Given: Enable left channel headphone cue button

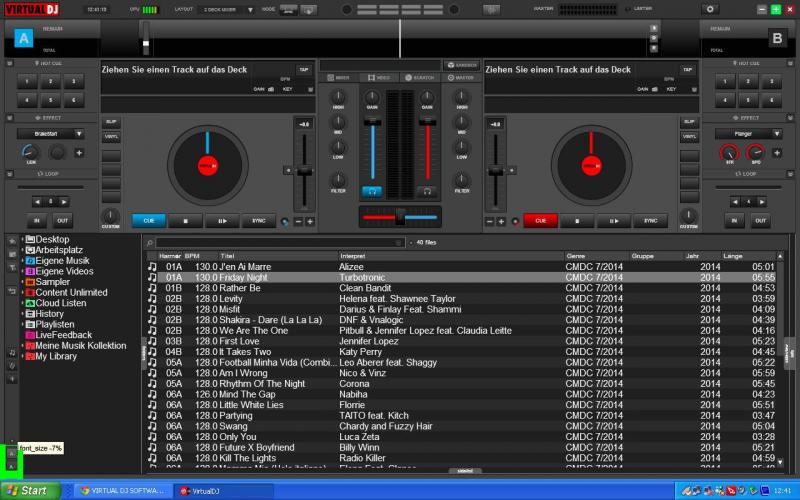Looking at the screenshot, I should (372, 190).
